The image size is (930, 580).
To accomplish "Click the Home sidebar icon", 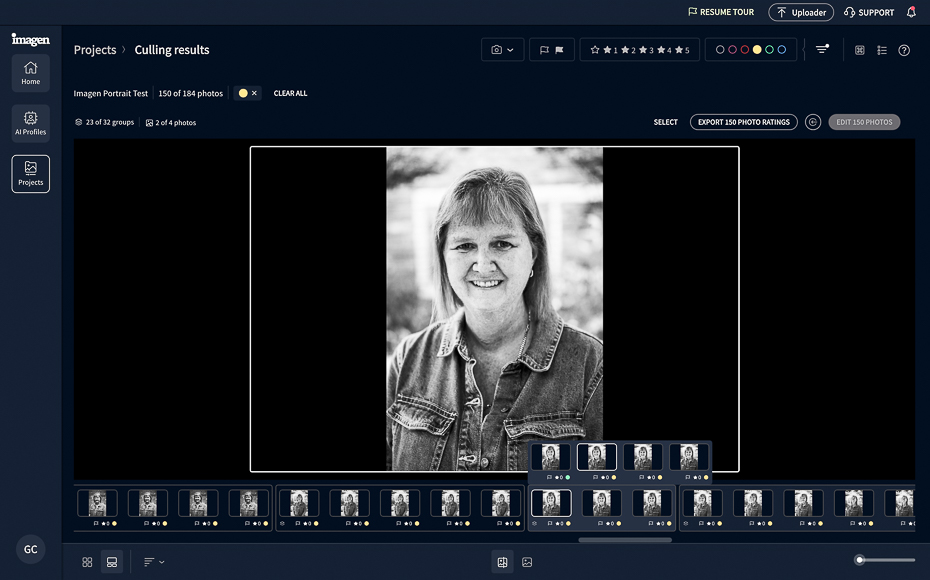I will tap(30, 73).
